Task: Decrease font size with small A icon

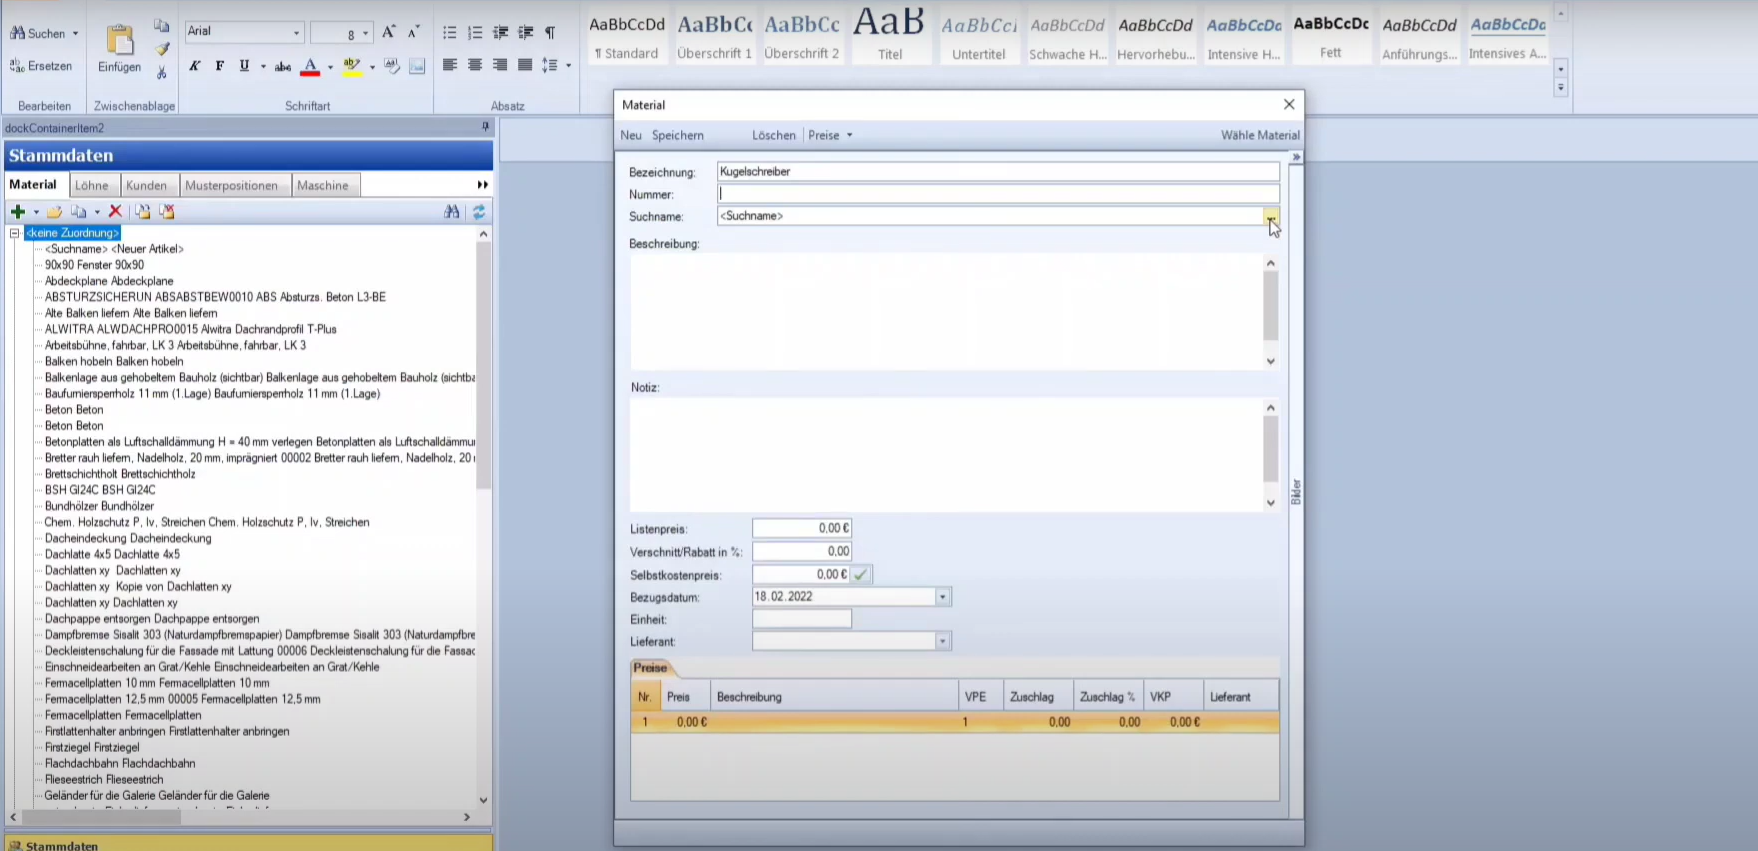Action: (414, 32)
